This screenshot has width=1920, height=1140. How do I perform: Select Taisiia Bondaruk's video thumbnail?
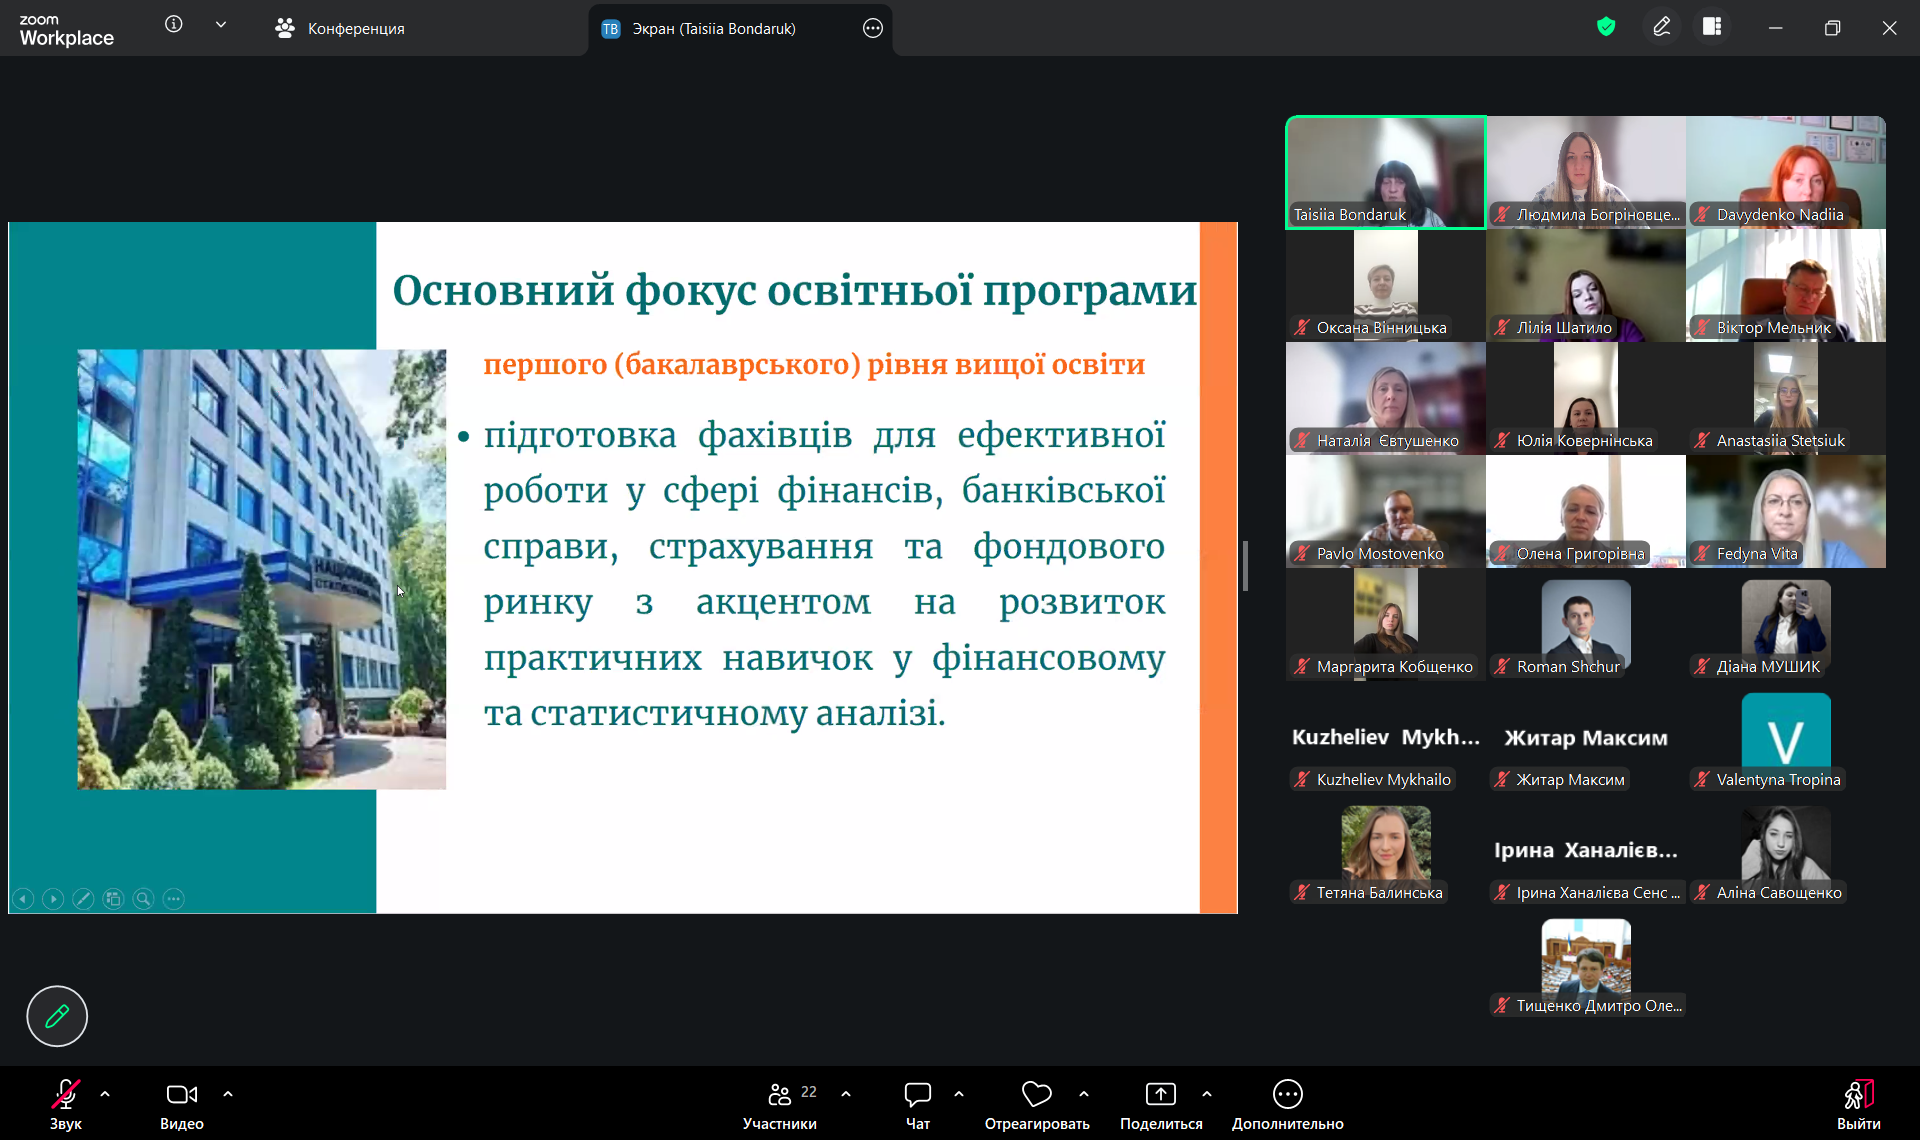coord(1385,172)
